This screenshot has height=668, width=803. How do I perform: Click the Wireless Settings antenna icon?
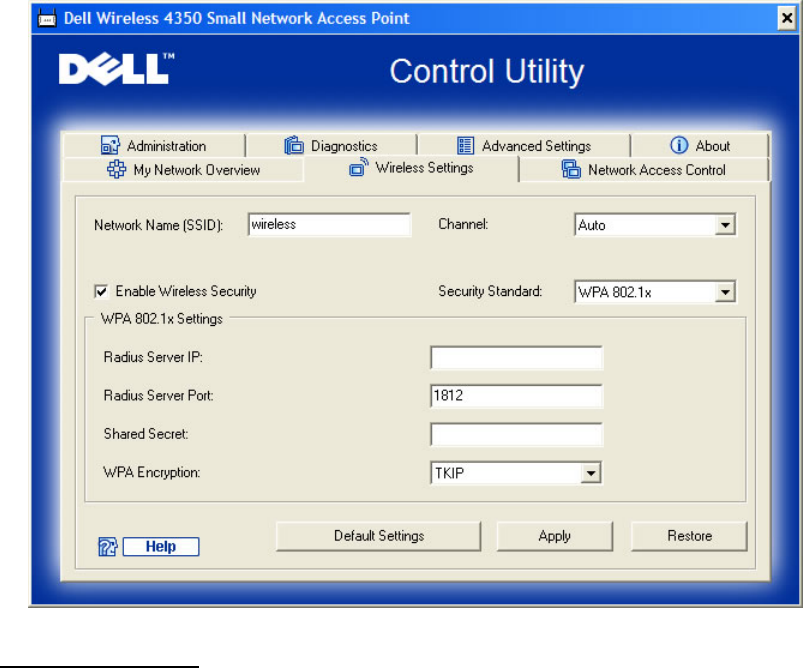pos(358,167)
